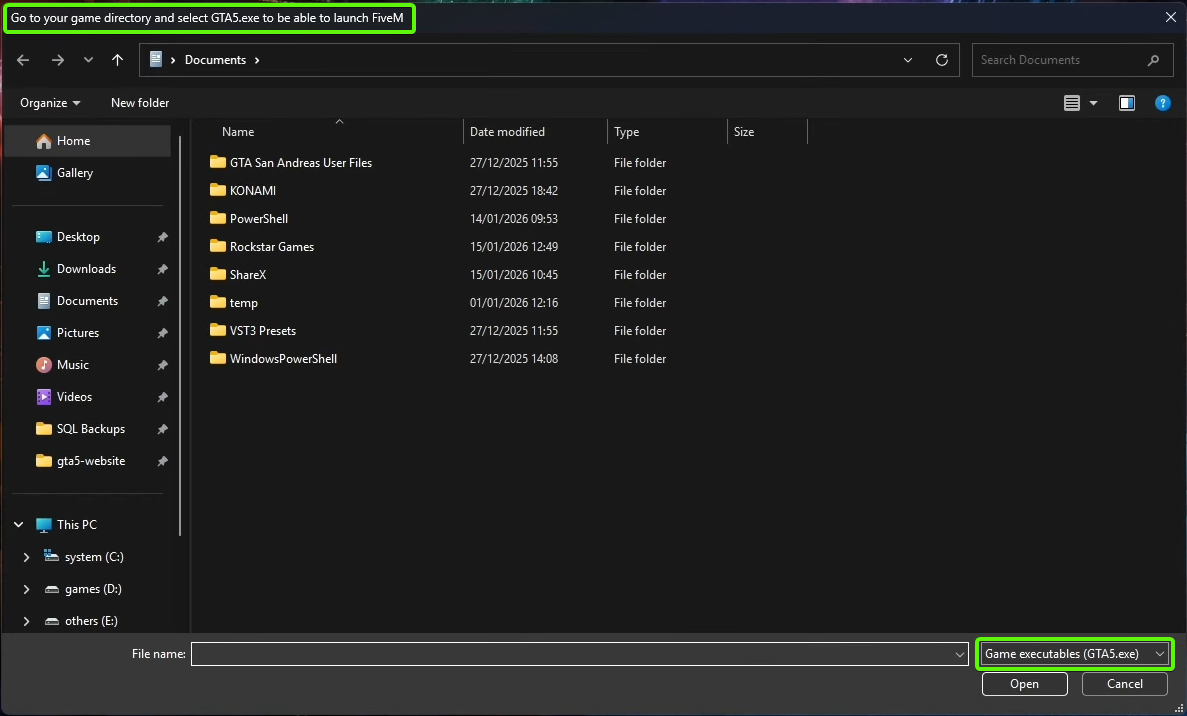
Task: Click the navigation pane scrollbar
Action: point(180,335)
